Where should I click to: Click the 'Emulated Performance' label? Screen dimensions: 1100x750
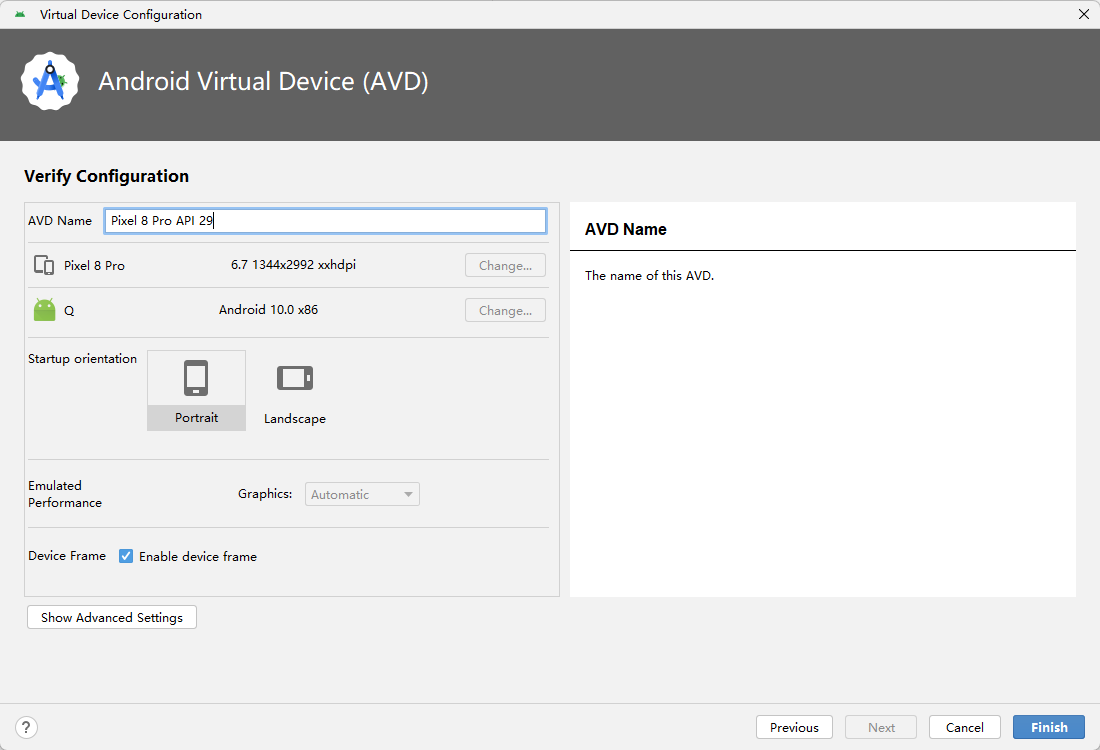pyautogui.click(x=65, y=494)
